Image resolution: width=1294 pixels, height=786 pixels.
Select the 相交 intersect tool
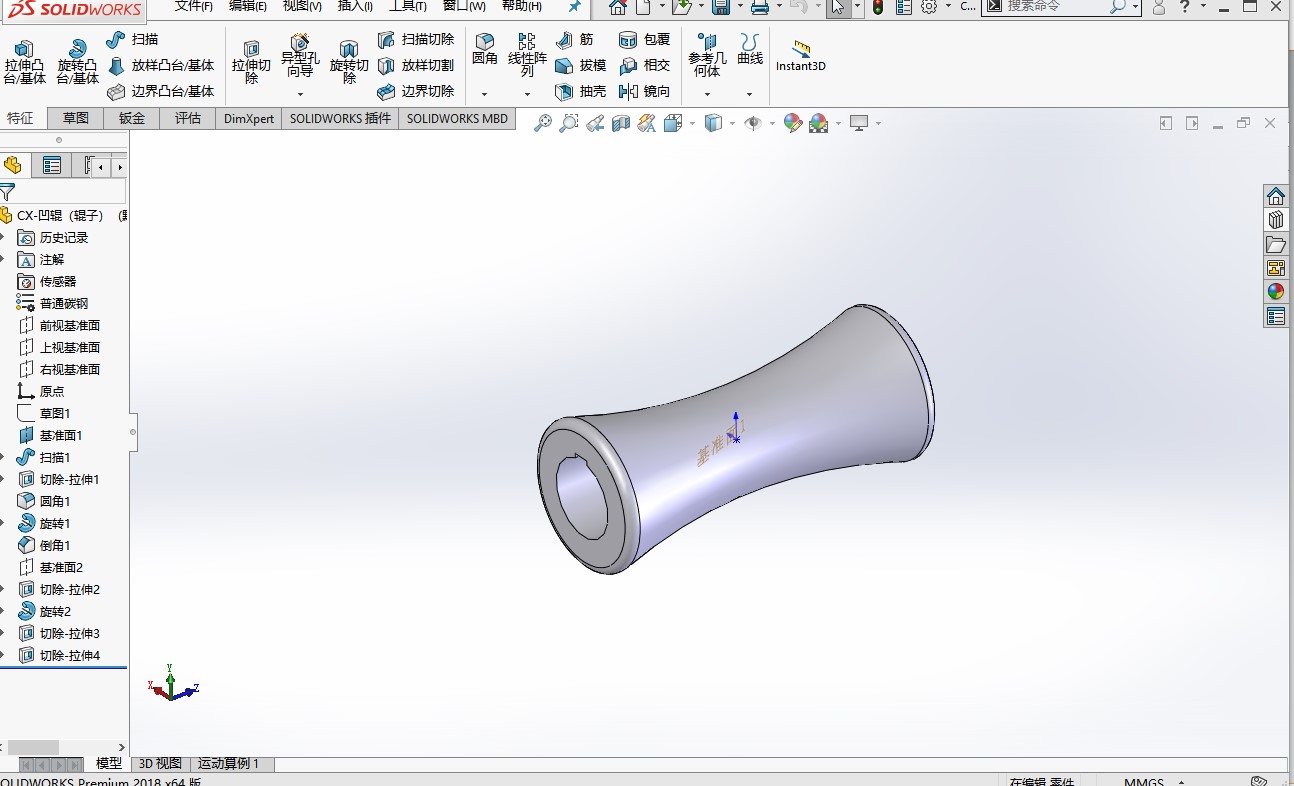[644, 65]
